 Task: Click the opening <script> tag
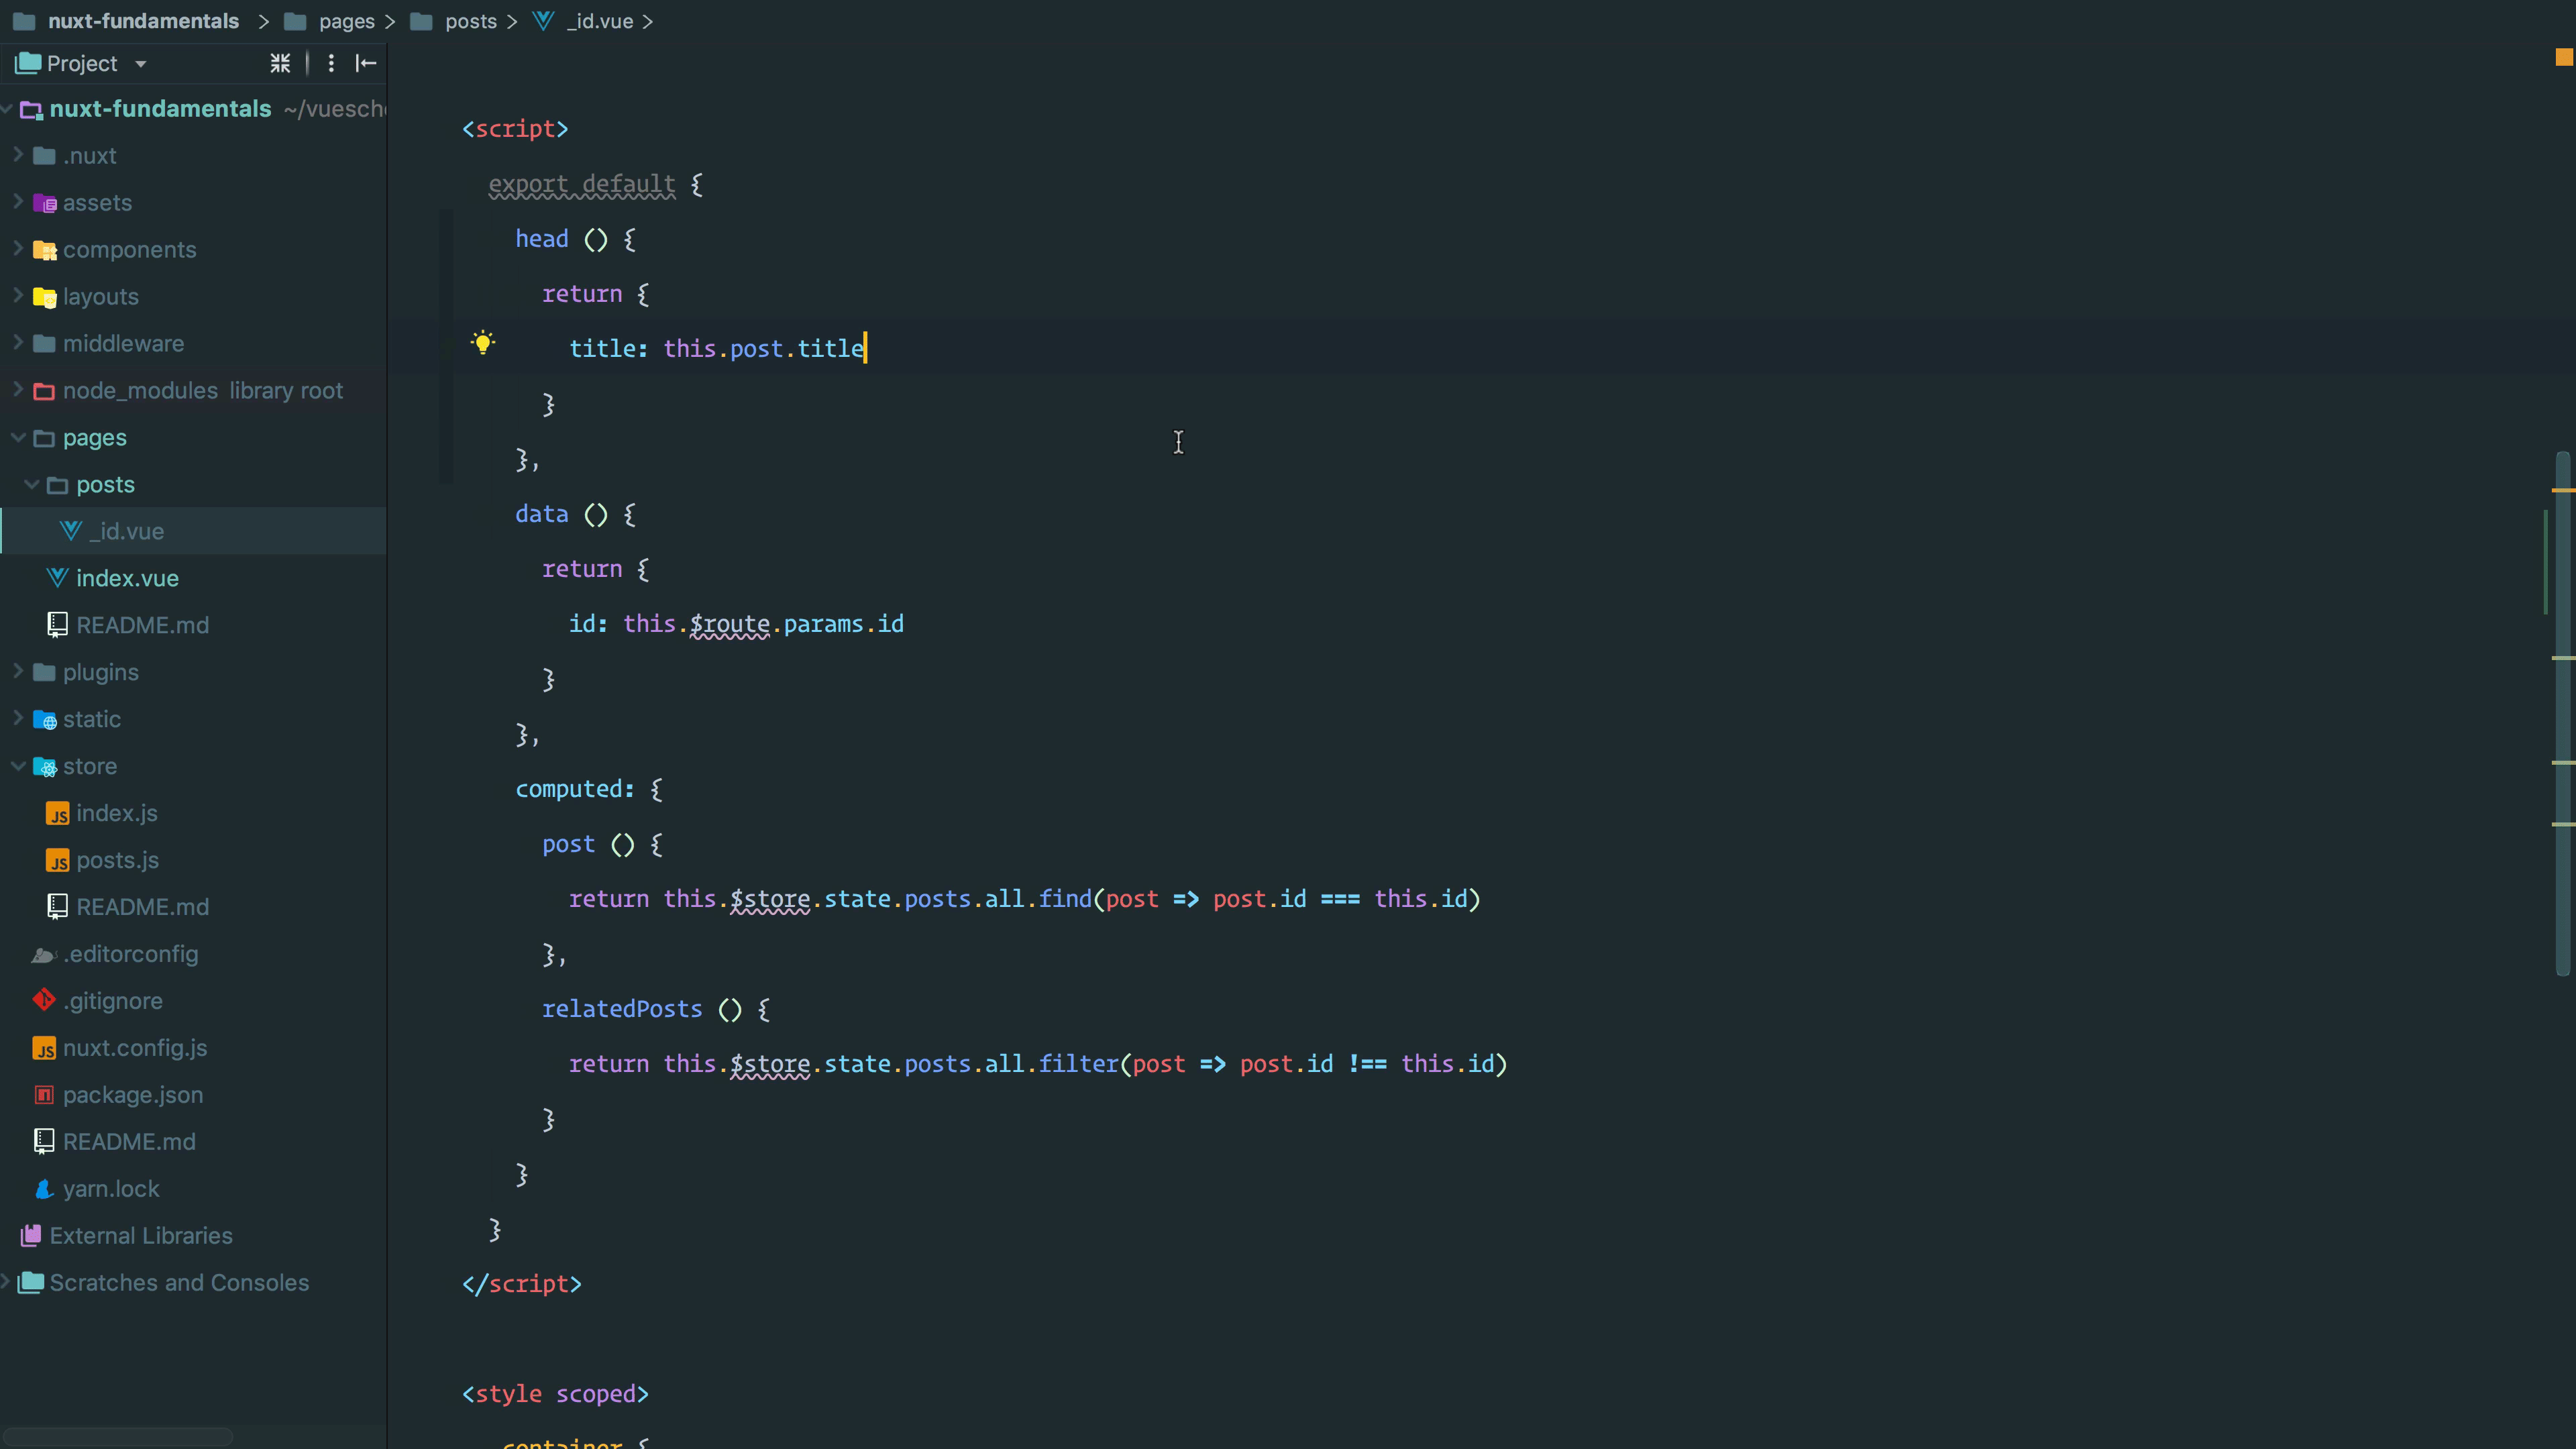515,129
